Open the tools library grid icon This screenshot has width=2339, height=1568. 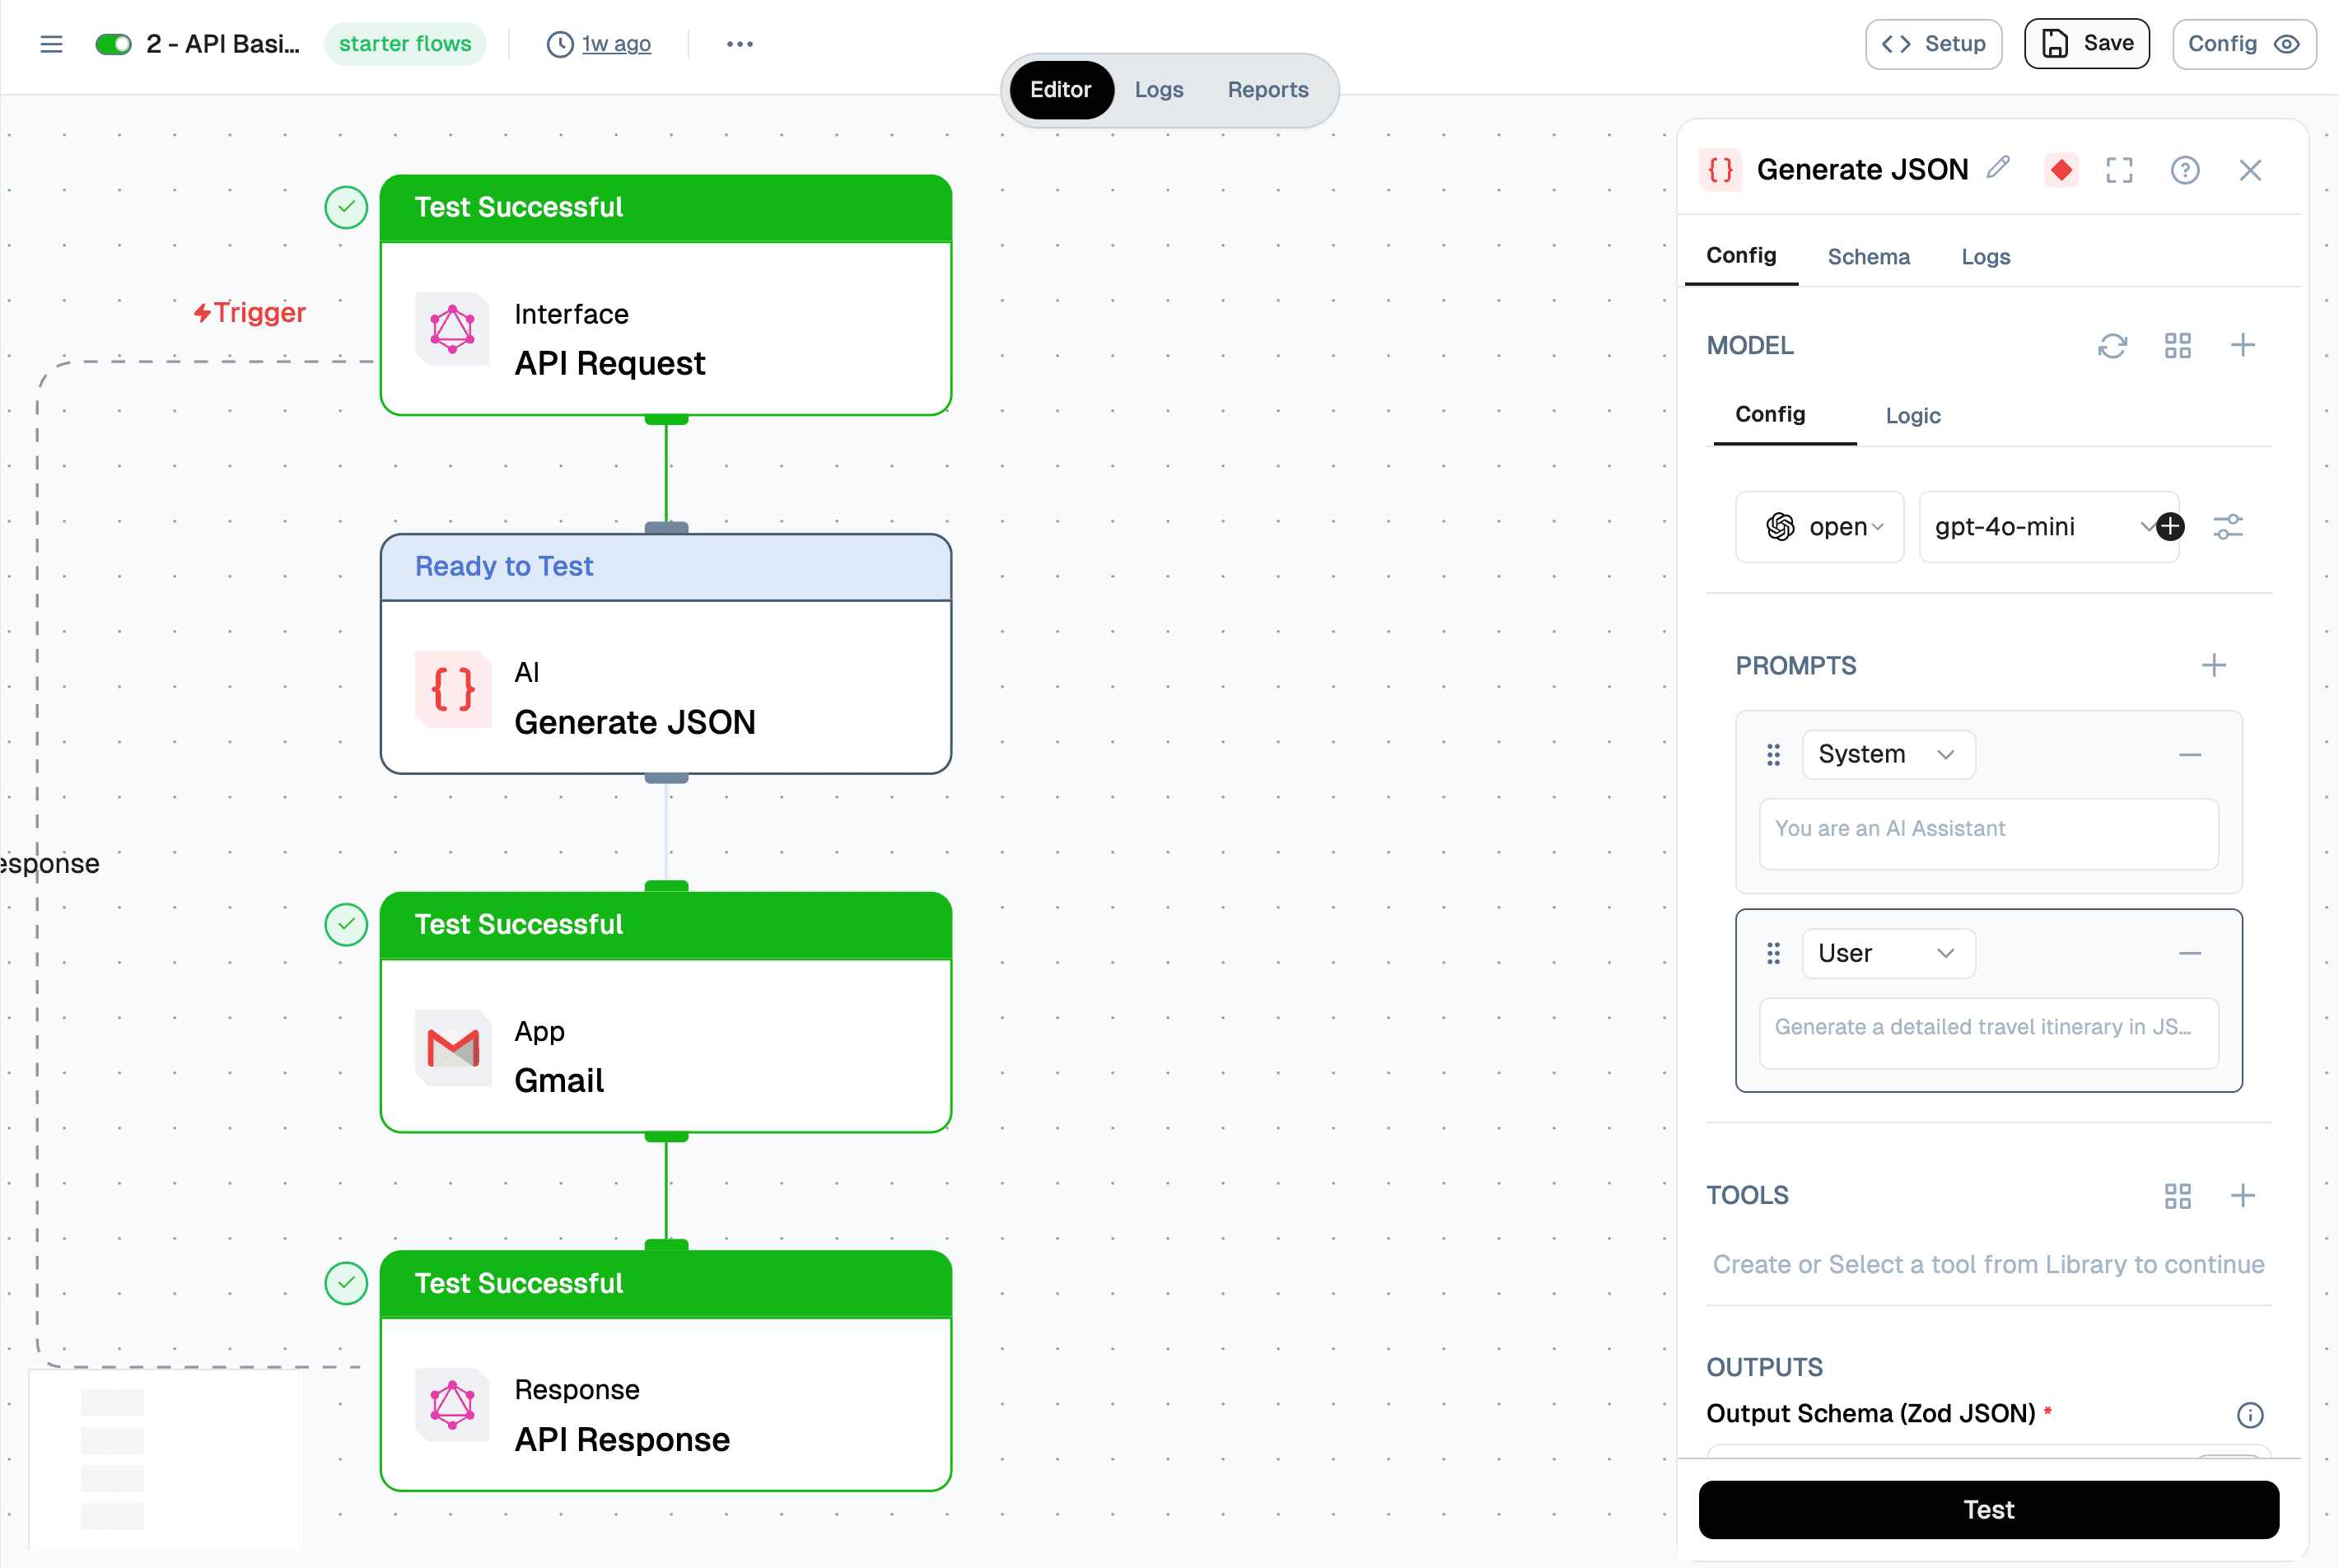pos(2177,1196)
